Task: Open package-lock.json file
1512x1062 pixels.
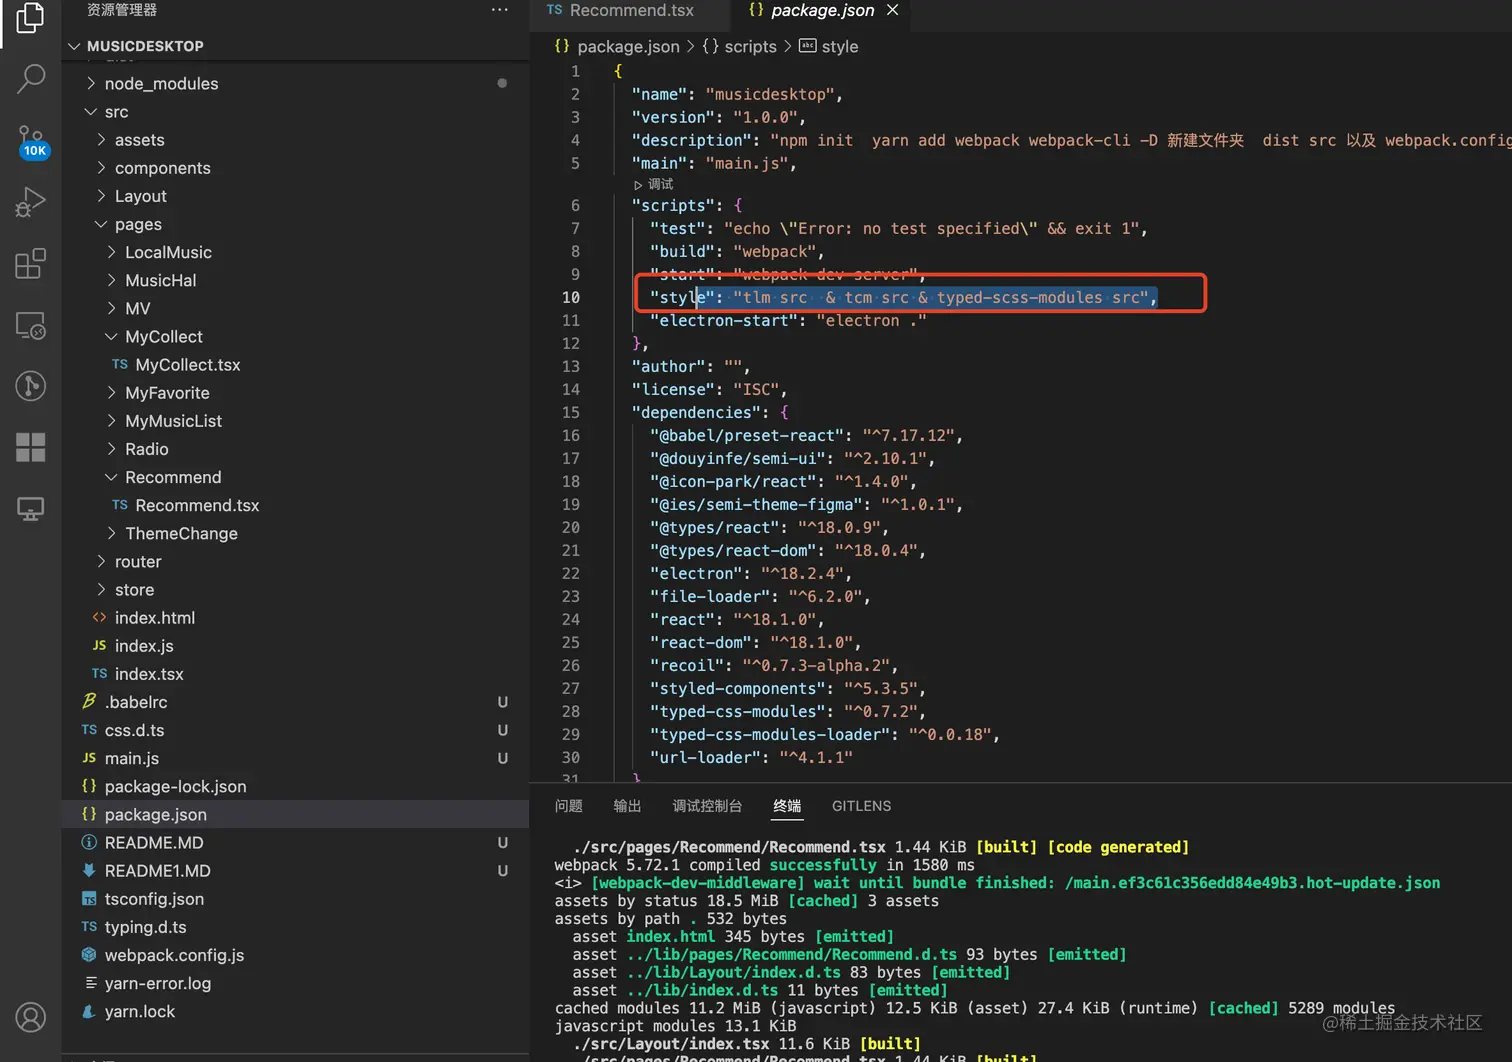Action: (x=295, y=786)
